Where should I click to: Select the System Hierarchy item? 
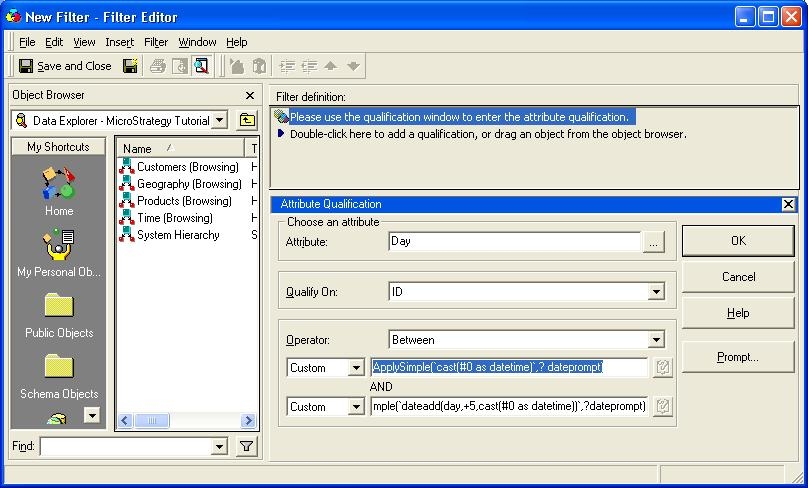tap(169, 235)
